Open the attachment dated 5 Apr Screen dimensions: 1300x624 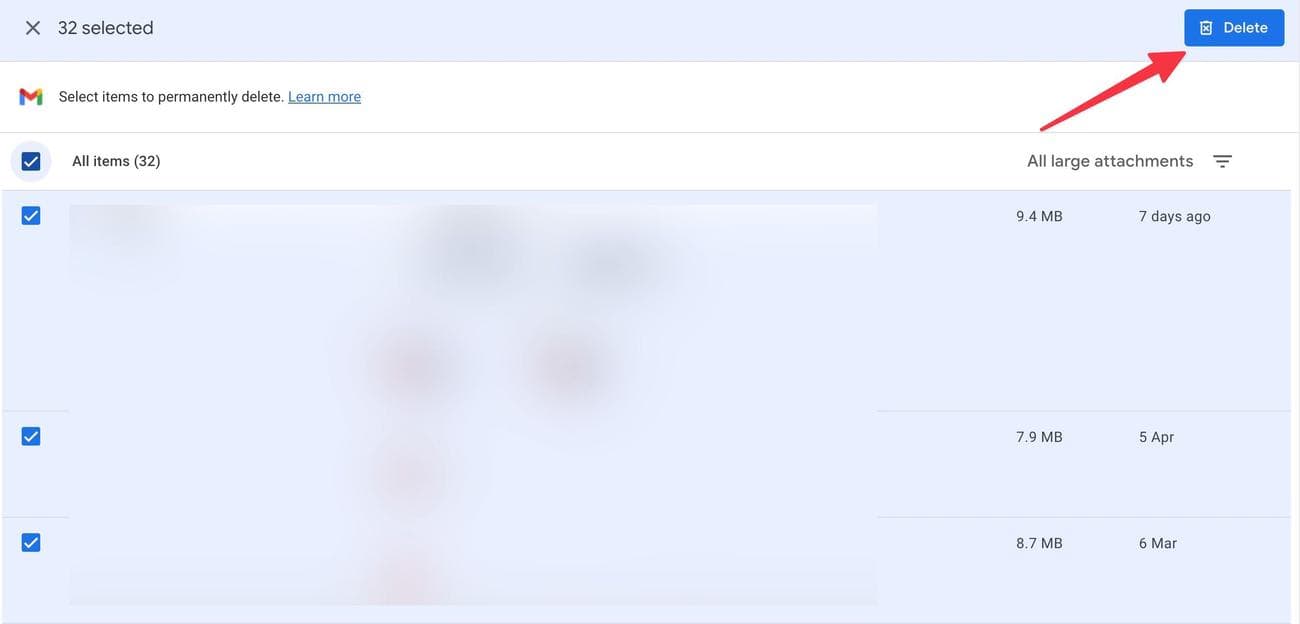(1156, 437)
